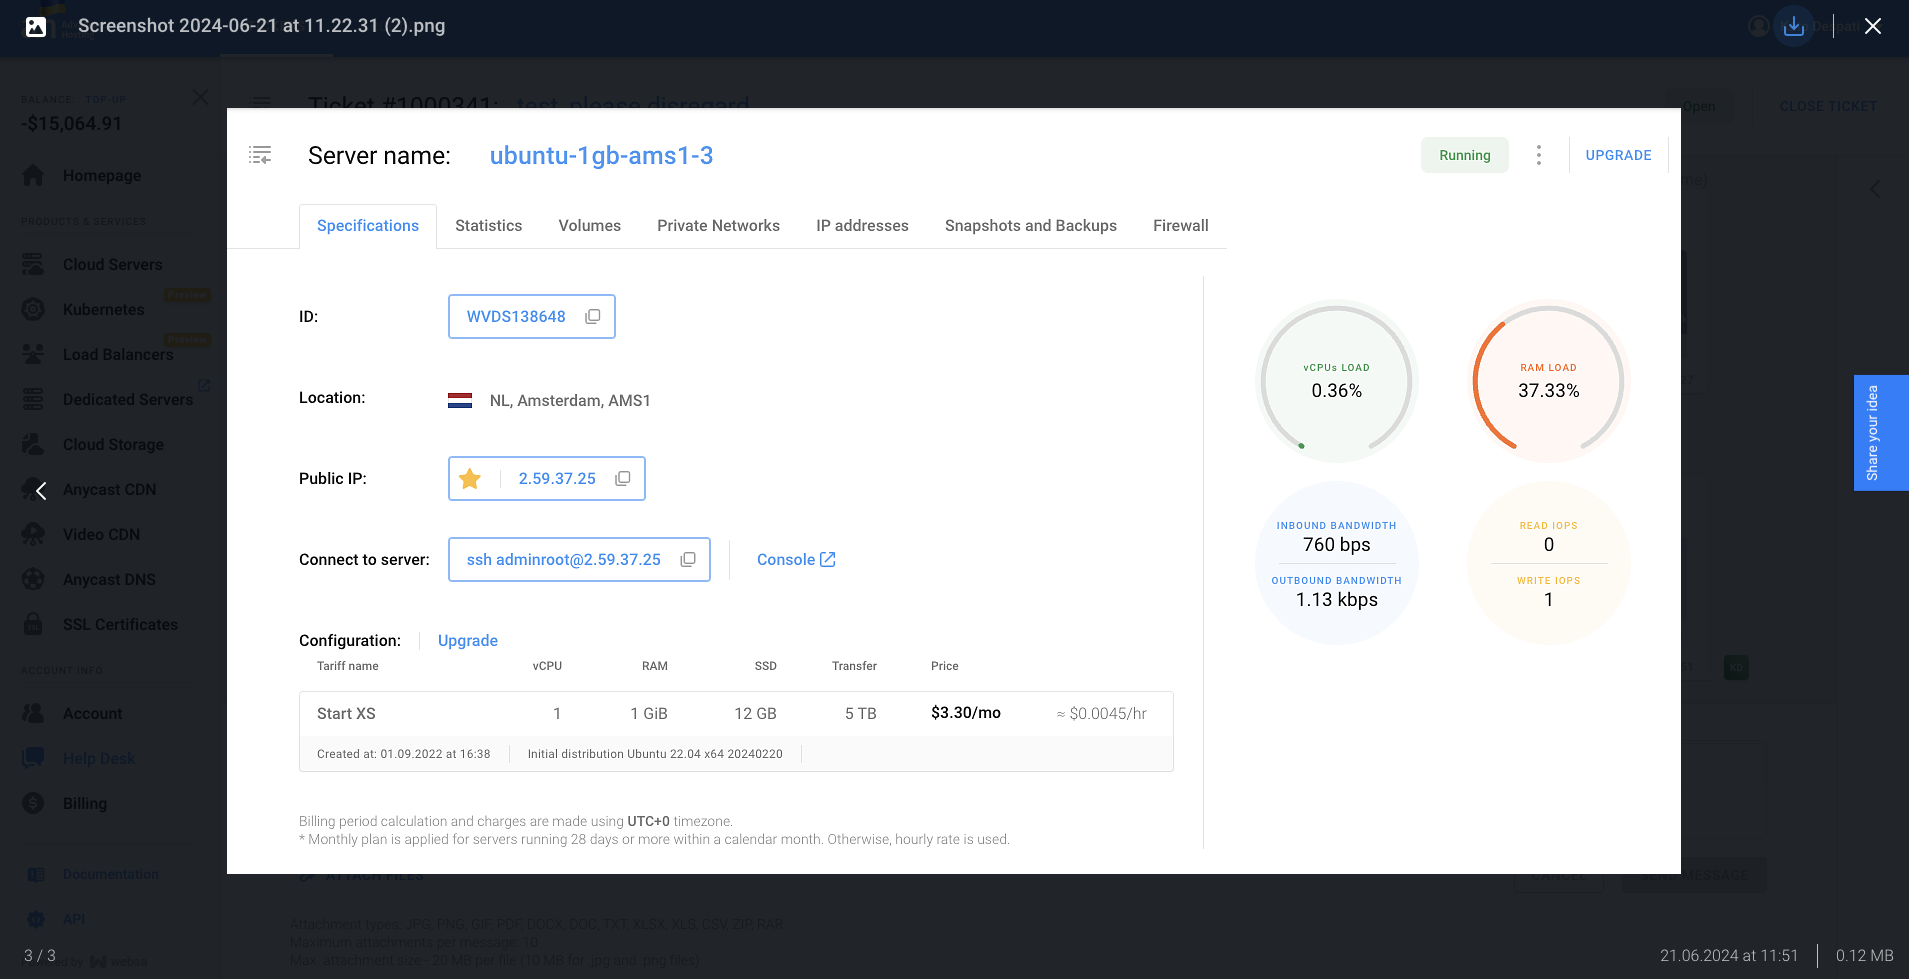Switch to the Specifications tab
The image size is (1909, 979).
click(368, 226)
